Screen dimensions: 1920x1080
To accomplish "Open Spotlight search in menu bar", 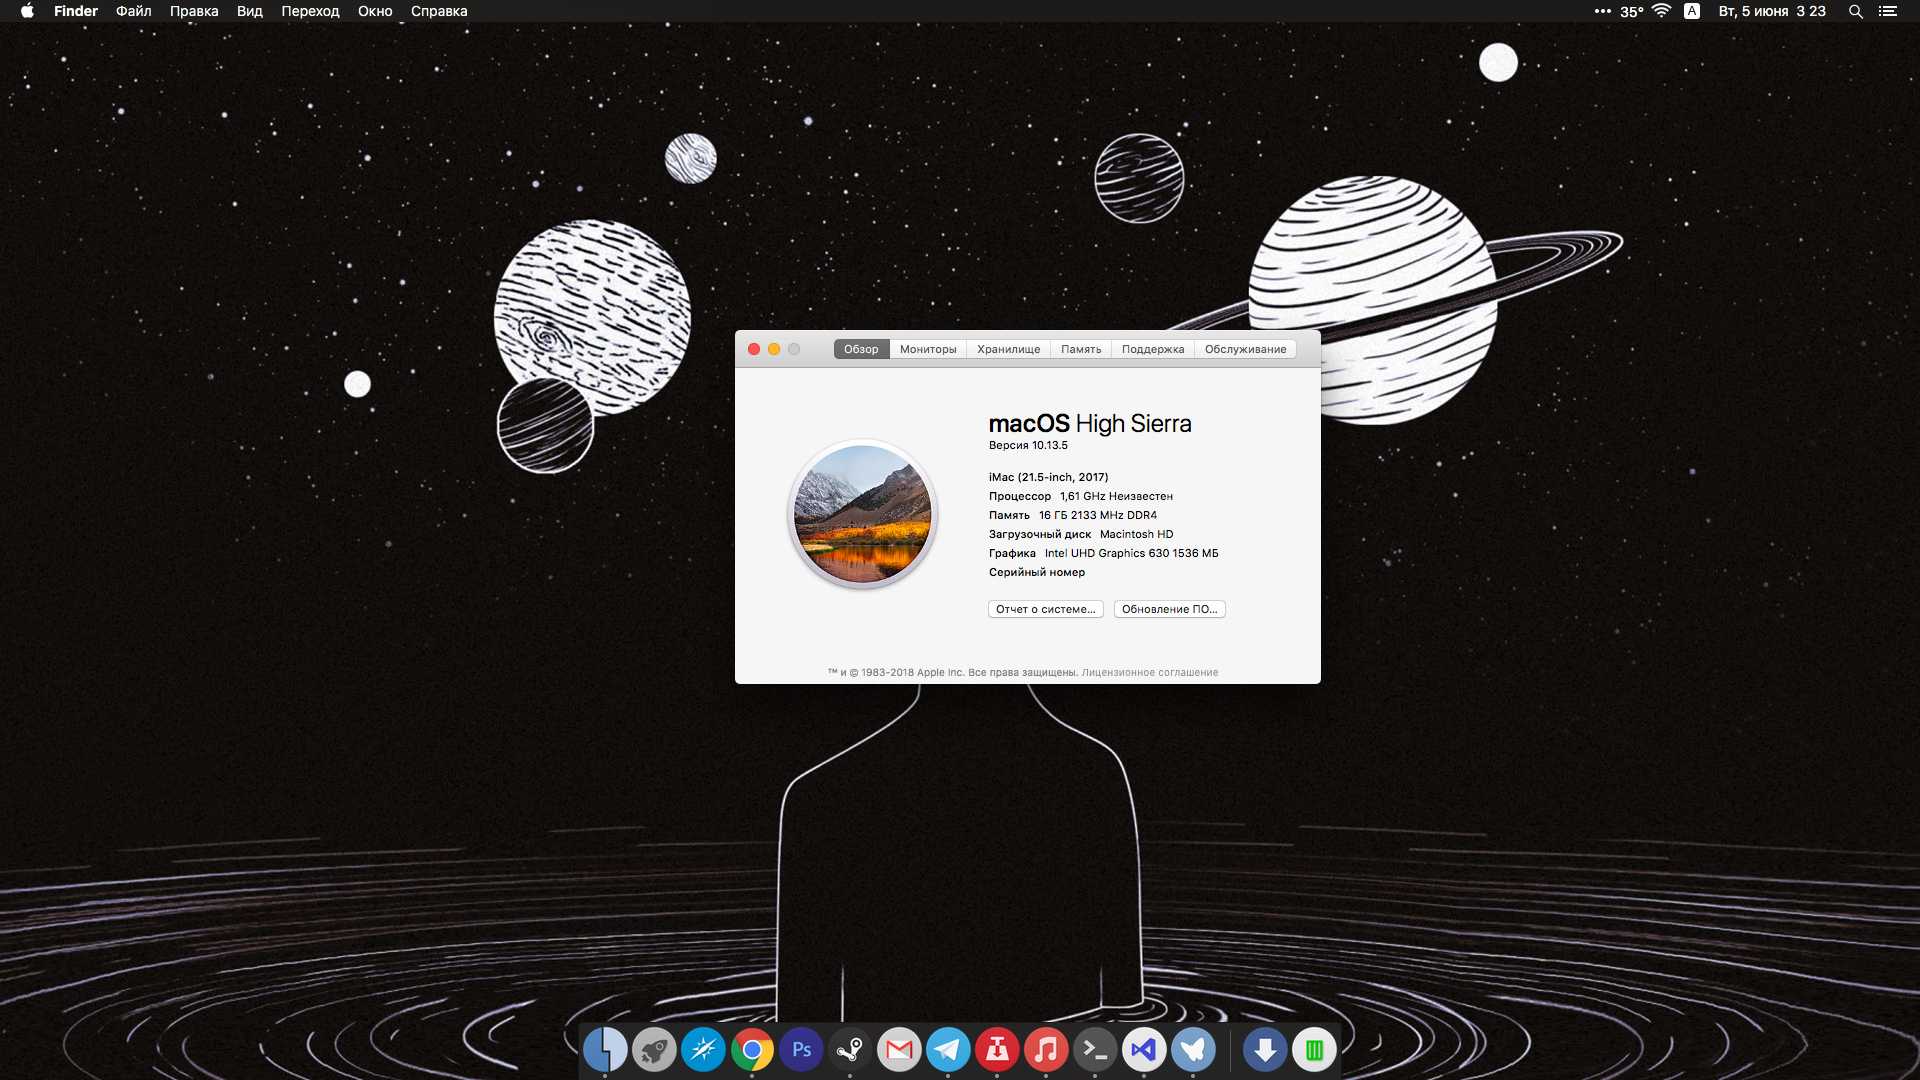I will [1855, 12].
